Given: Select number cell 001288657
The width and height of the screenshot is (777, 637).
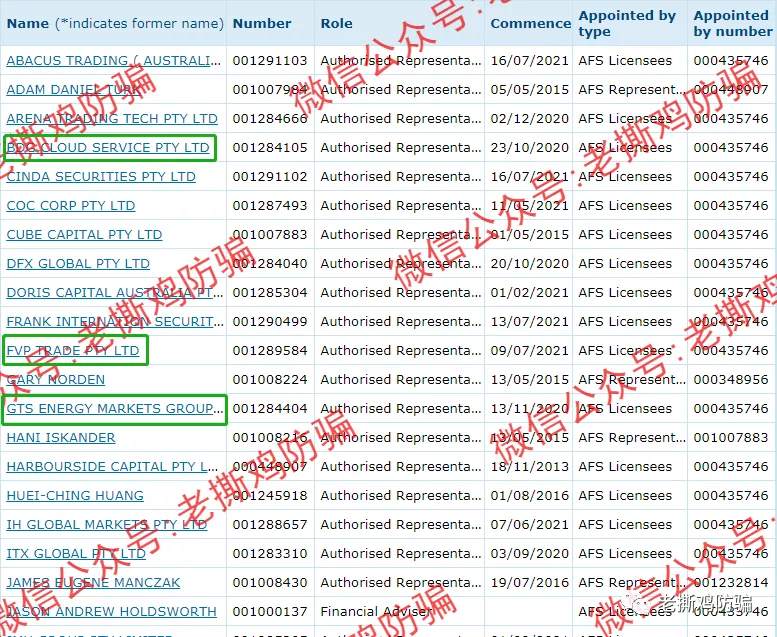Looking at the screenshot, I should pyautogui.click(x=270, y=524).
